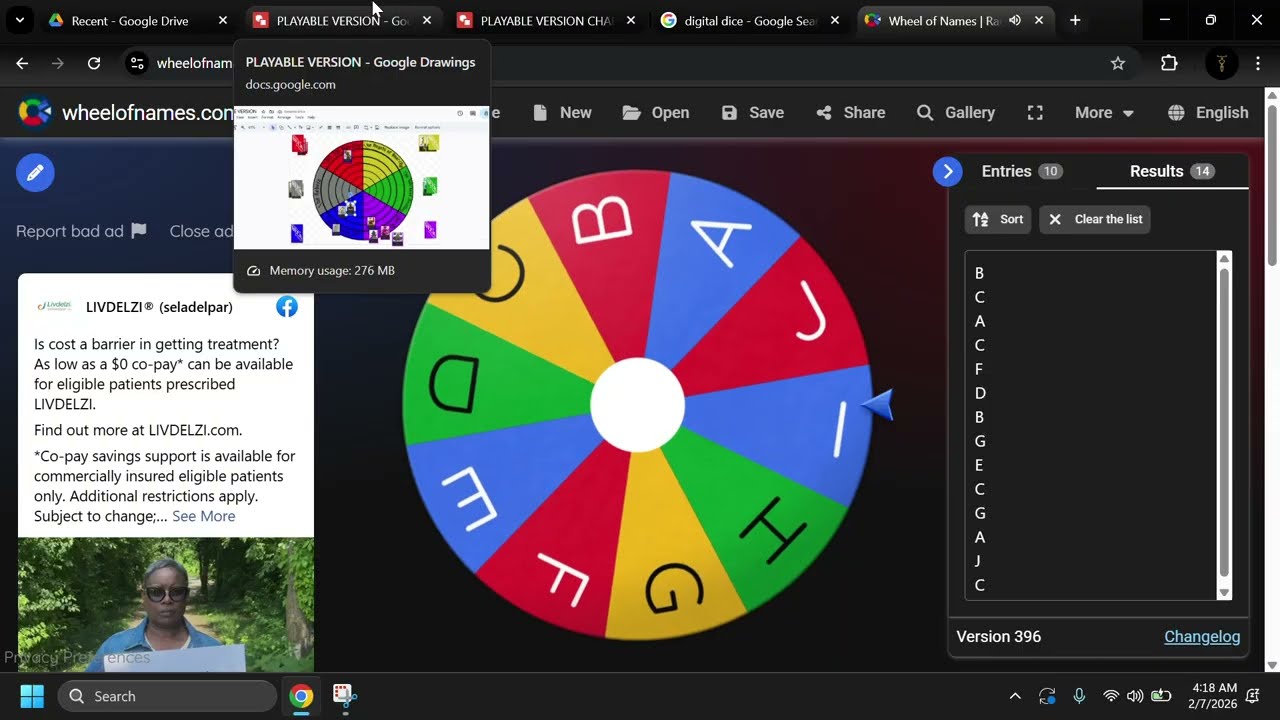Close the Wheel of Names tab

click(x=1039, y=20)
